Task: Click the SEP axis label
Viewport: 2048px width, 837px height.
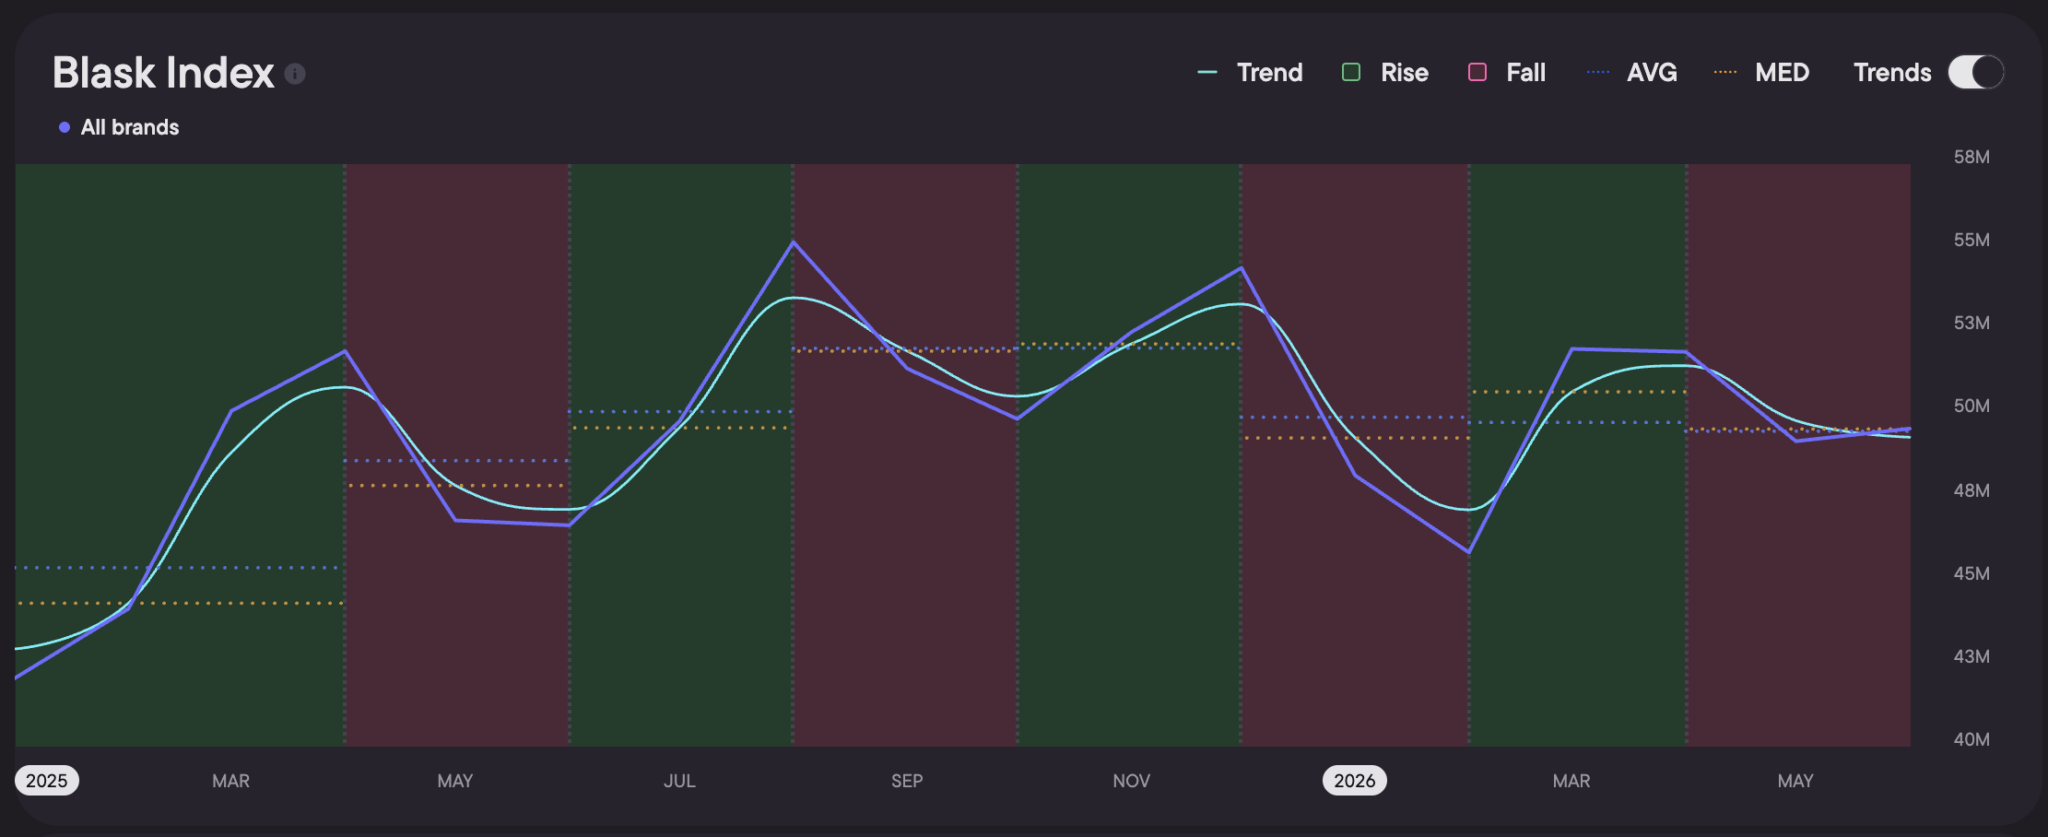Action: (907, 781)
